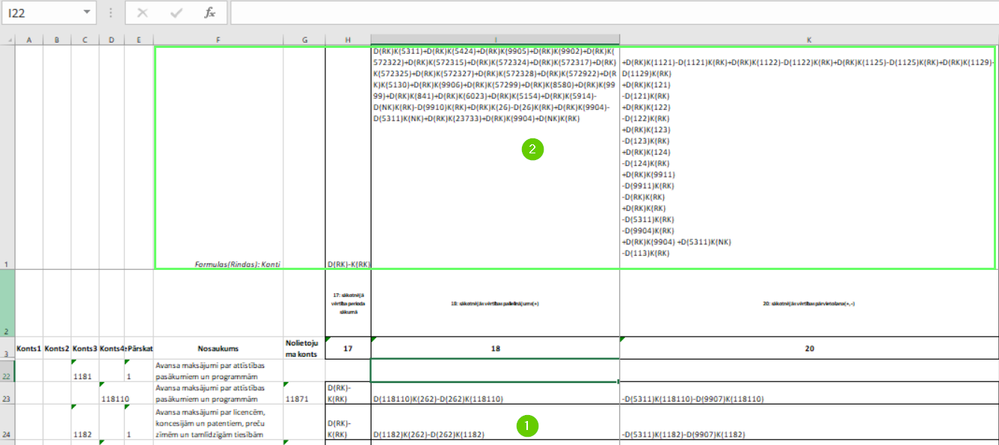This screenshot has width=999, height=445.
Task: Click the Konts1 header cell
Action: (x=29, y=348)
